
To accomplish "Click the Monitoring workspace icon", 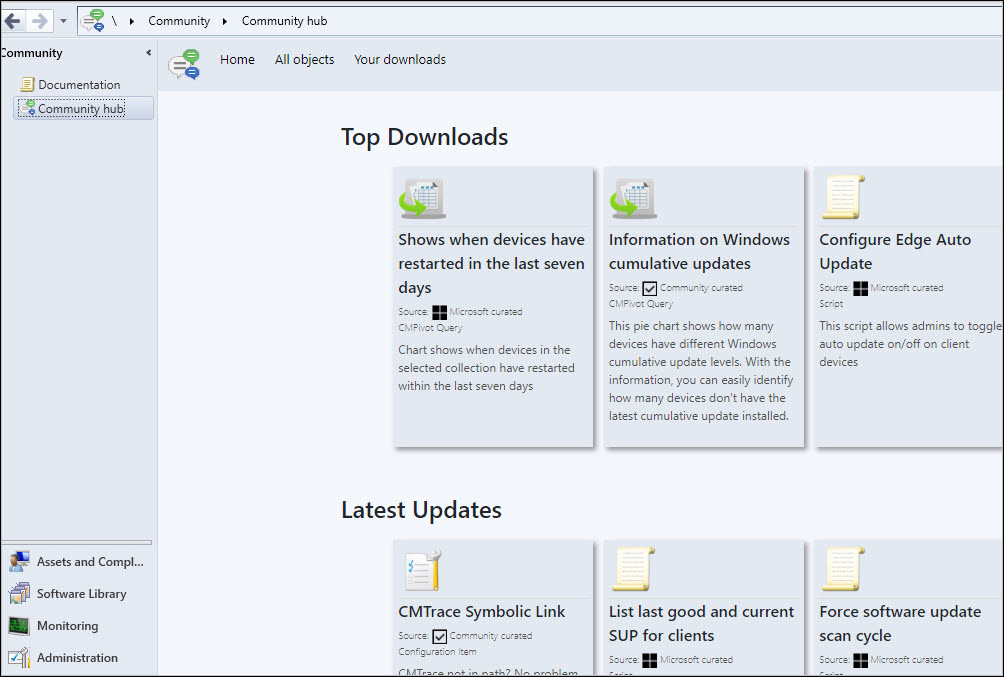I will pyautogui.click(x=19, y=626).
